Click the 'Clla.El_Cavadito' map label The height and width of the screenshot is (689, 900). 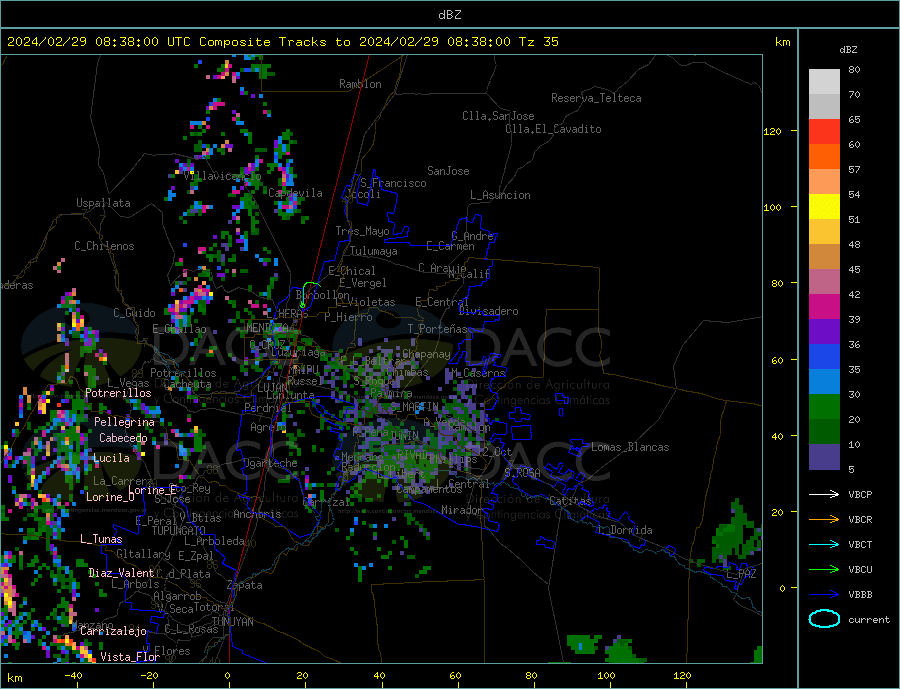coord(553,129)
